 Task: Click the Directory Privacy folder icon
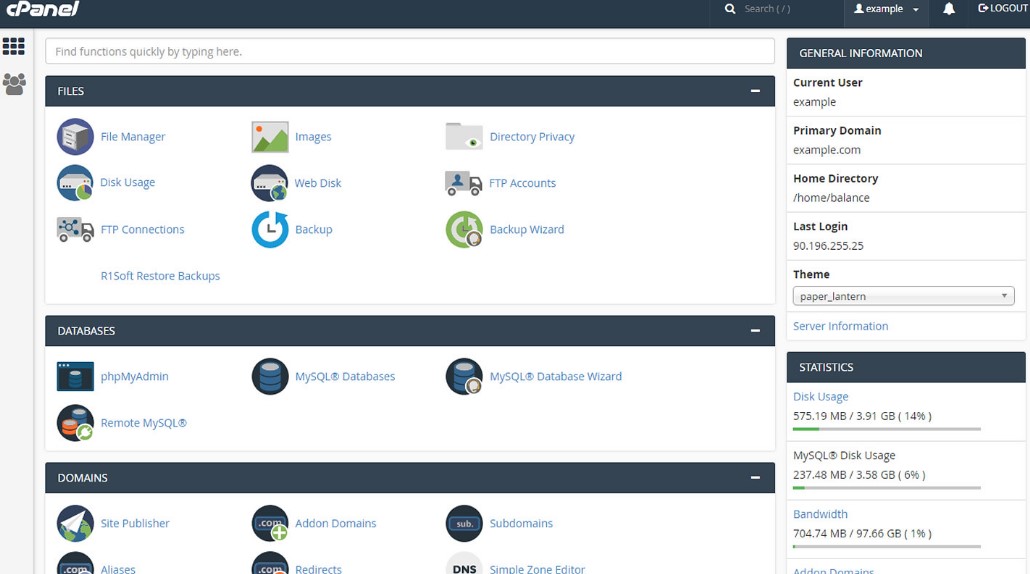tap(464, 137)
